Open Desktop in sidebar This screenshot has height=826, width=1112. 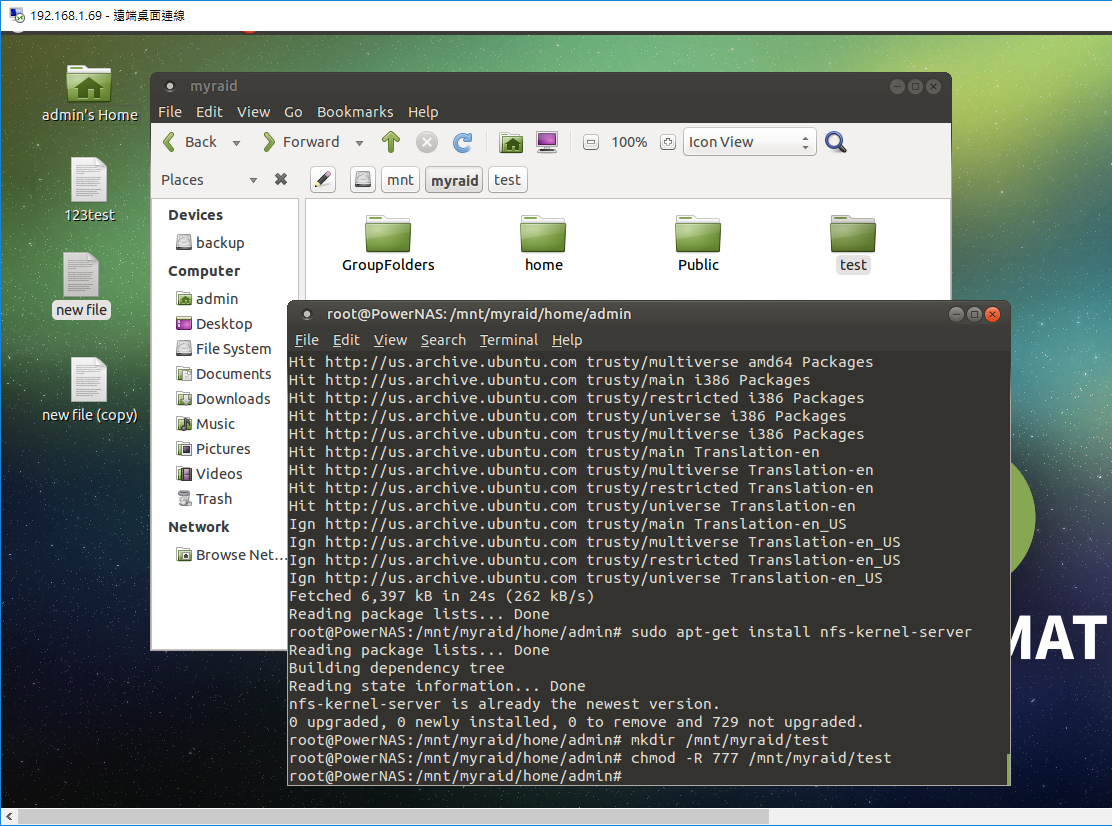pos(214,324)
